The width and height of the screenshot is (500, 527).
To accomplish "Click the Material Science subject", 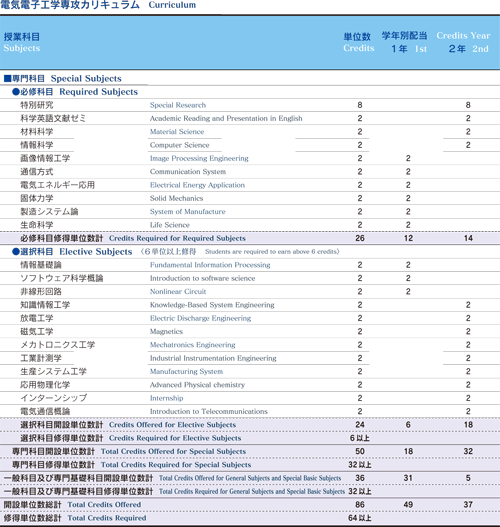I will [177, 132].
